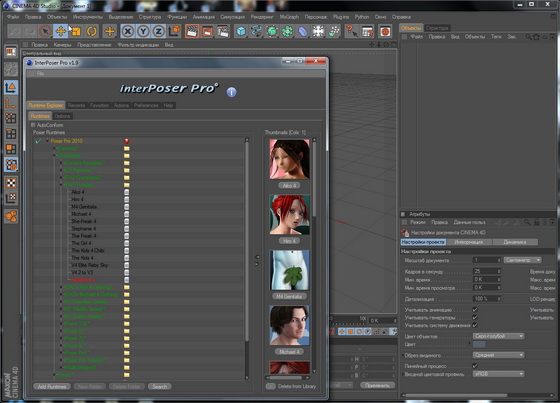
Task: Render current view with clapperboard icon
Action: click(x=192, y=31)
